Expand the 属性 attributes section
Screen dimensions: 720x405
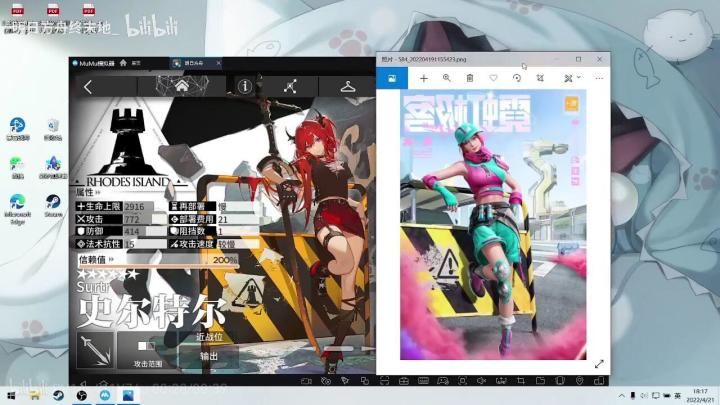coord(88,192)
